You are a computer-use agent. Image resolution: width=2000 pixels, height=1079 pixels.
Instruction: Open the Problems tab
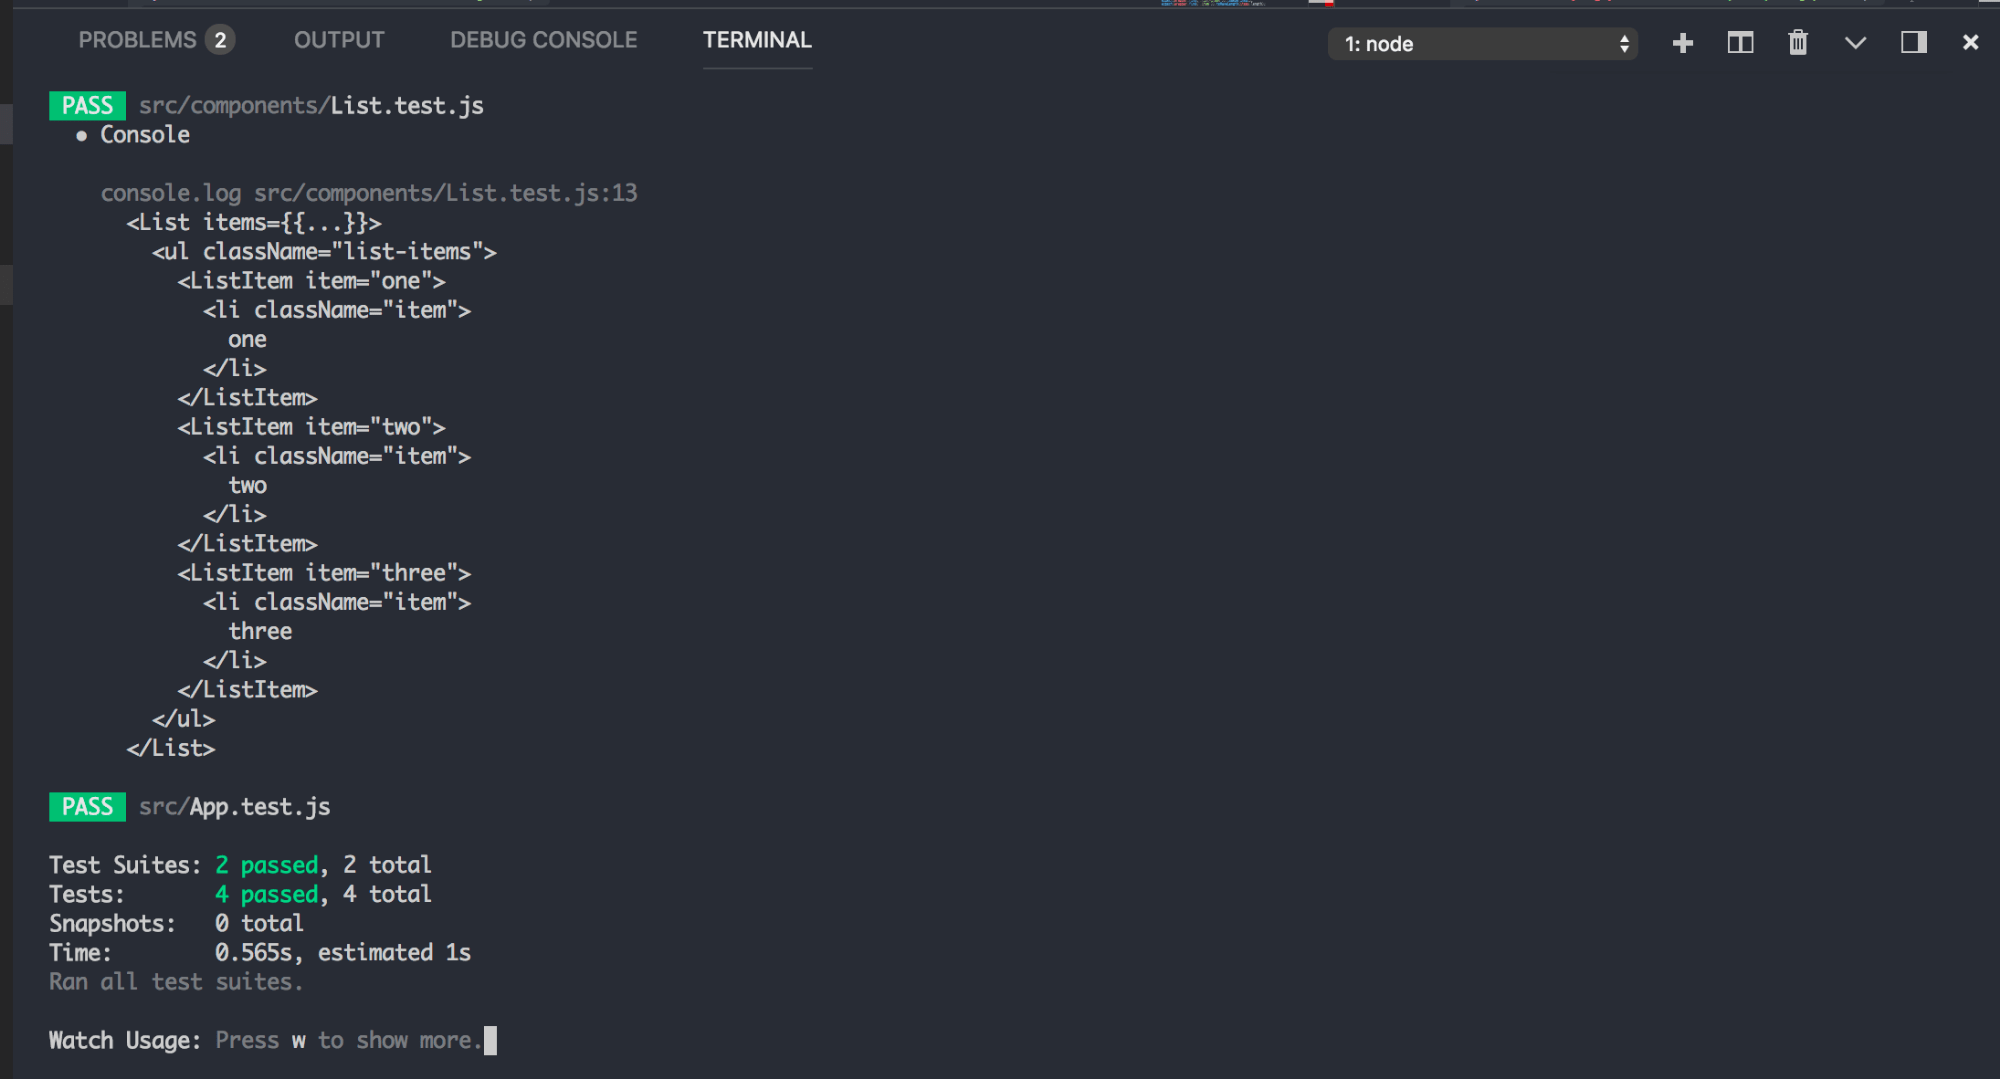coord(138,40)
